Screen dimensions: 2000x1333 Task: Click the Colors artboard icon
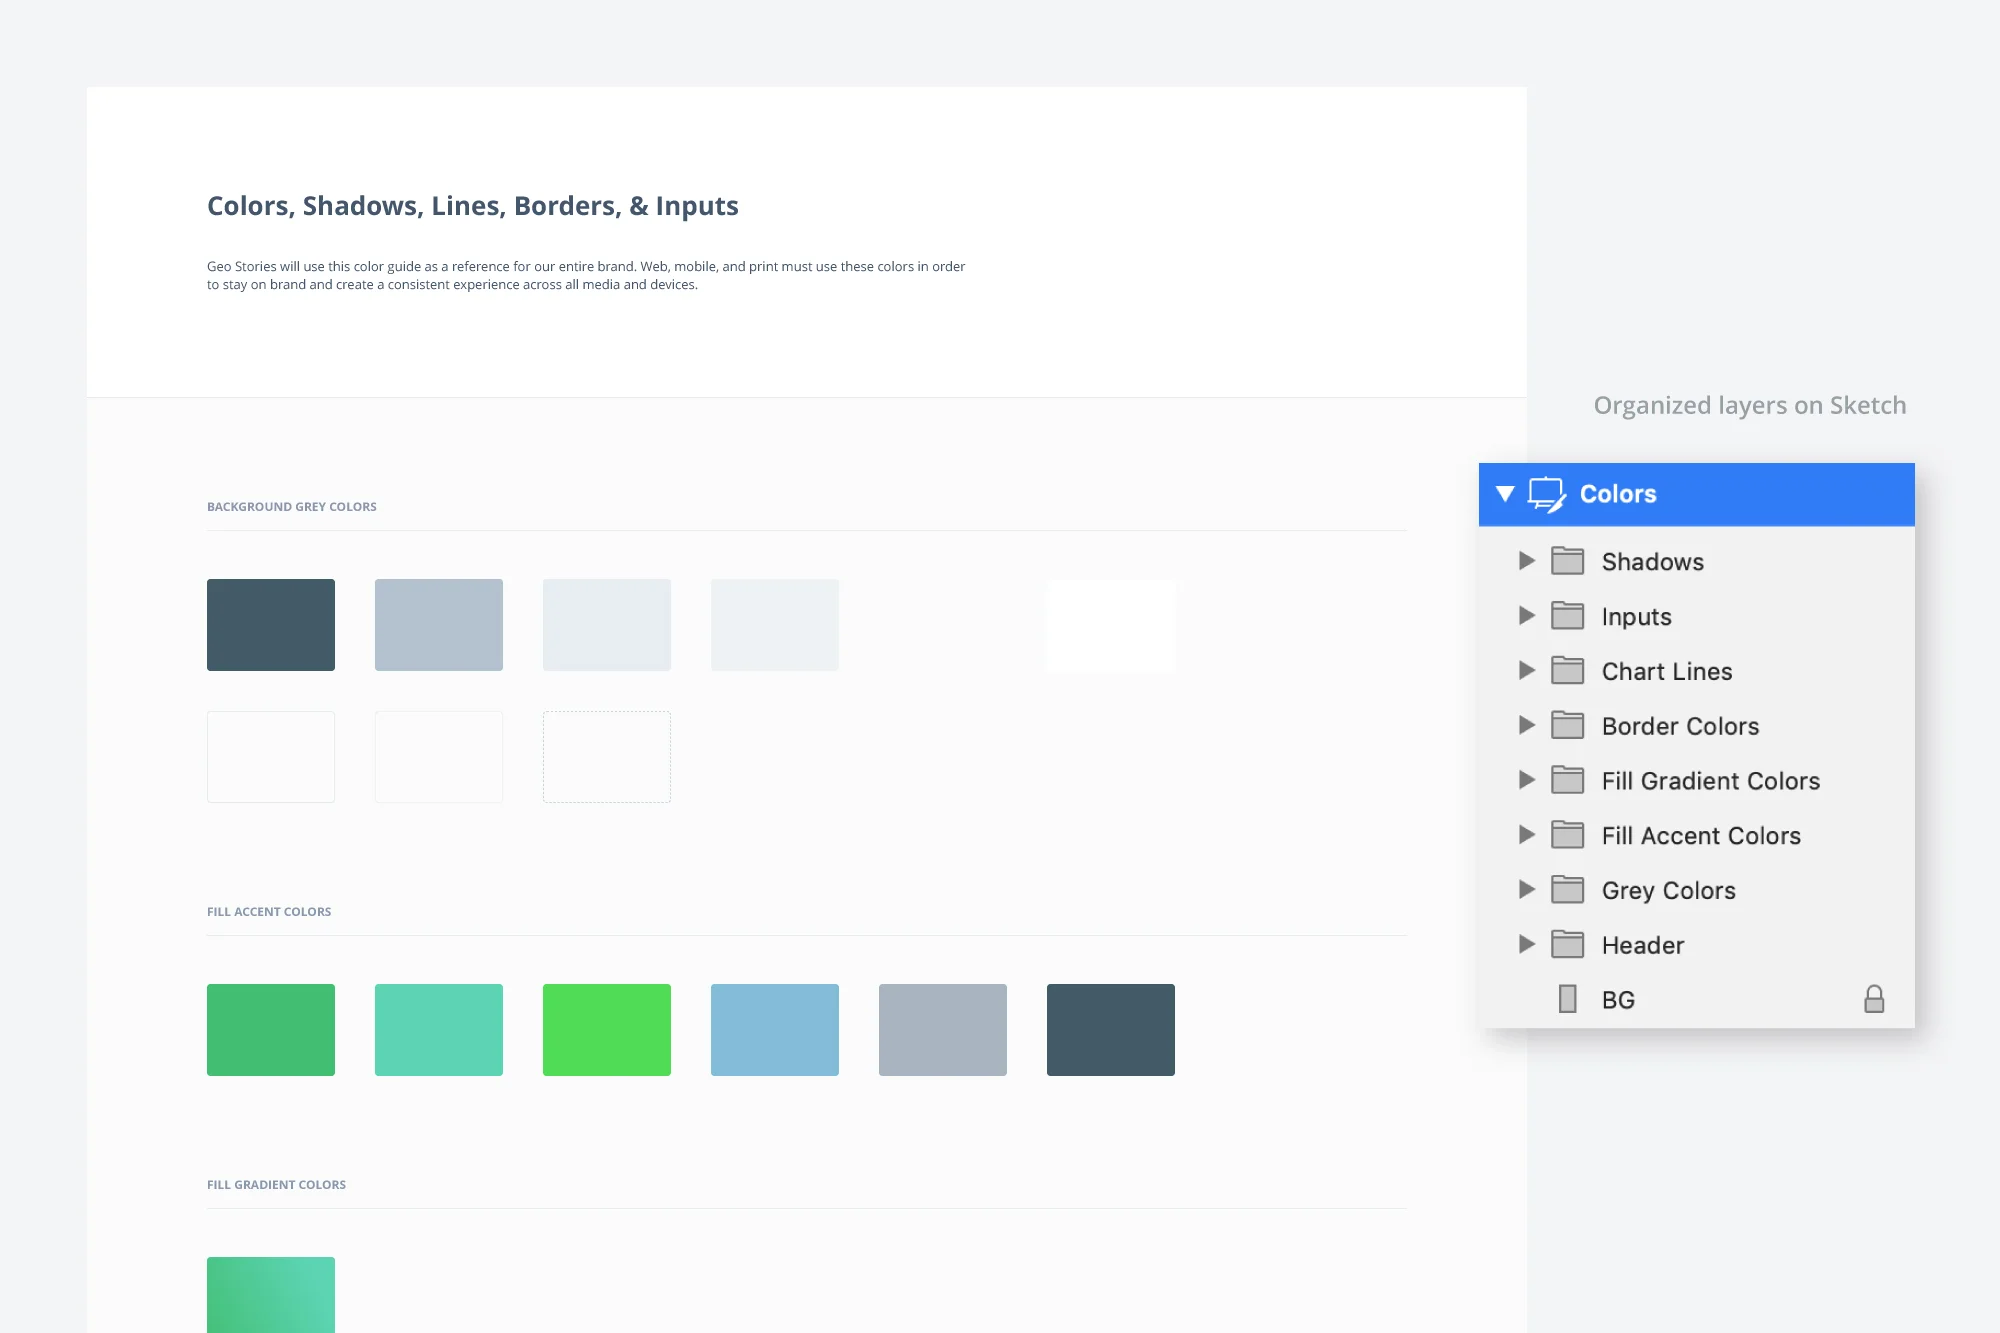(1546, 494)
